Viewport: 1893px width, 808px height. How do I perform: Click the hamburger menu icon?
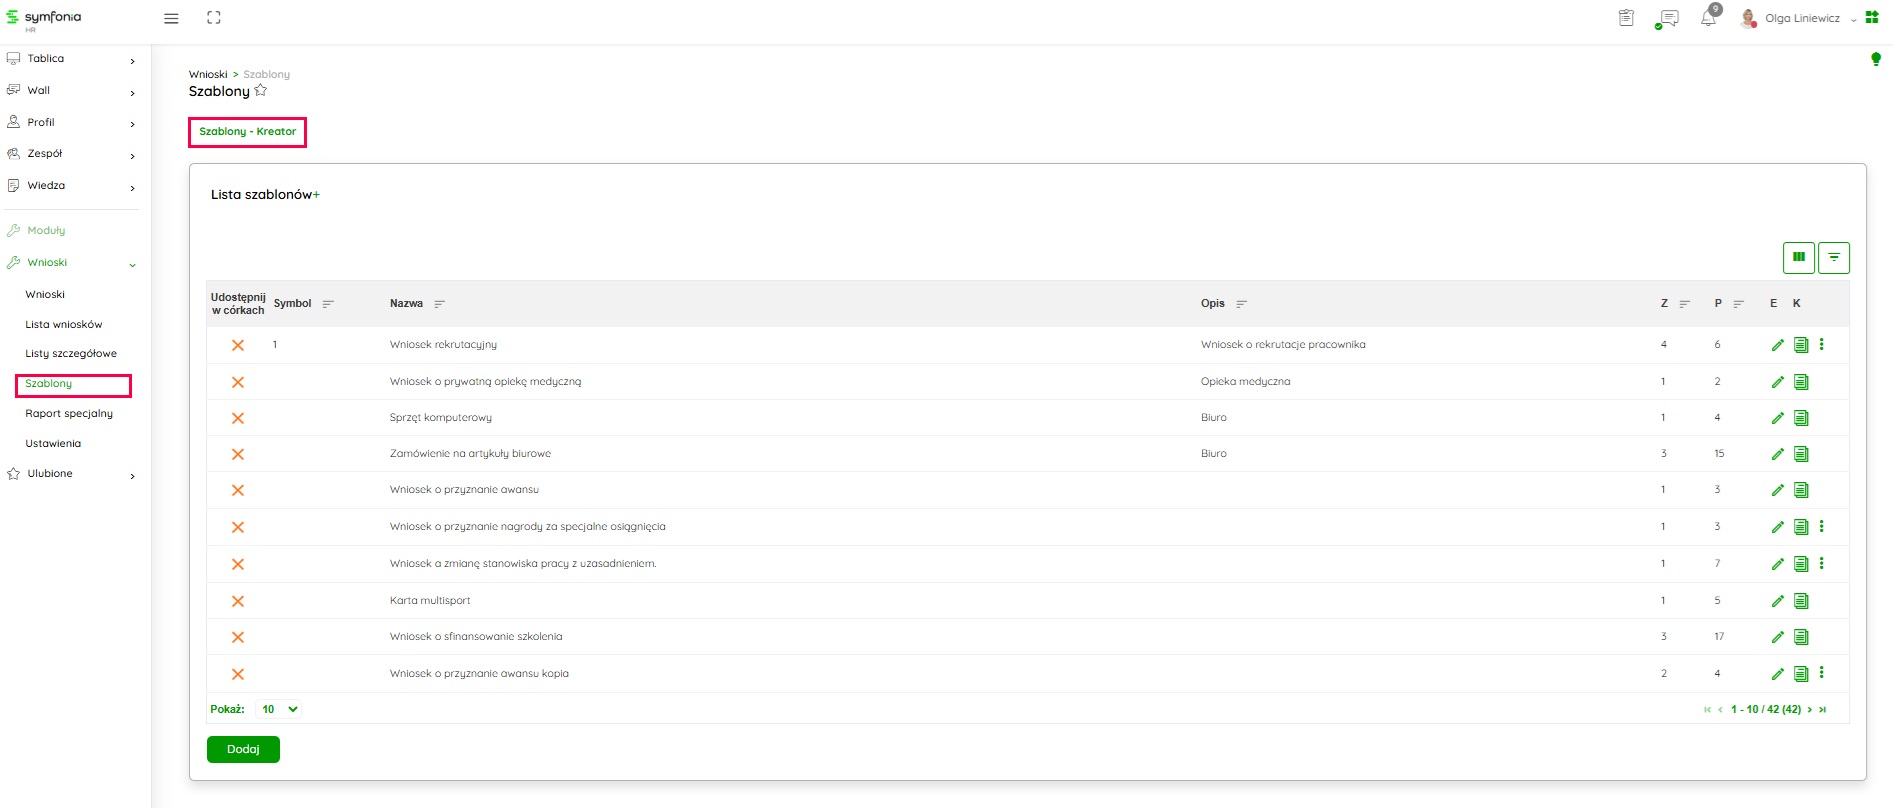[171, 18]
